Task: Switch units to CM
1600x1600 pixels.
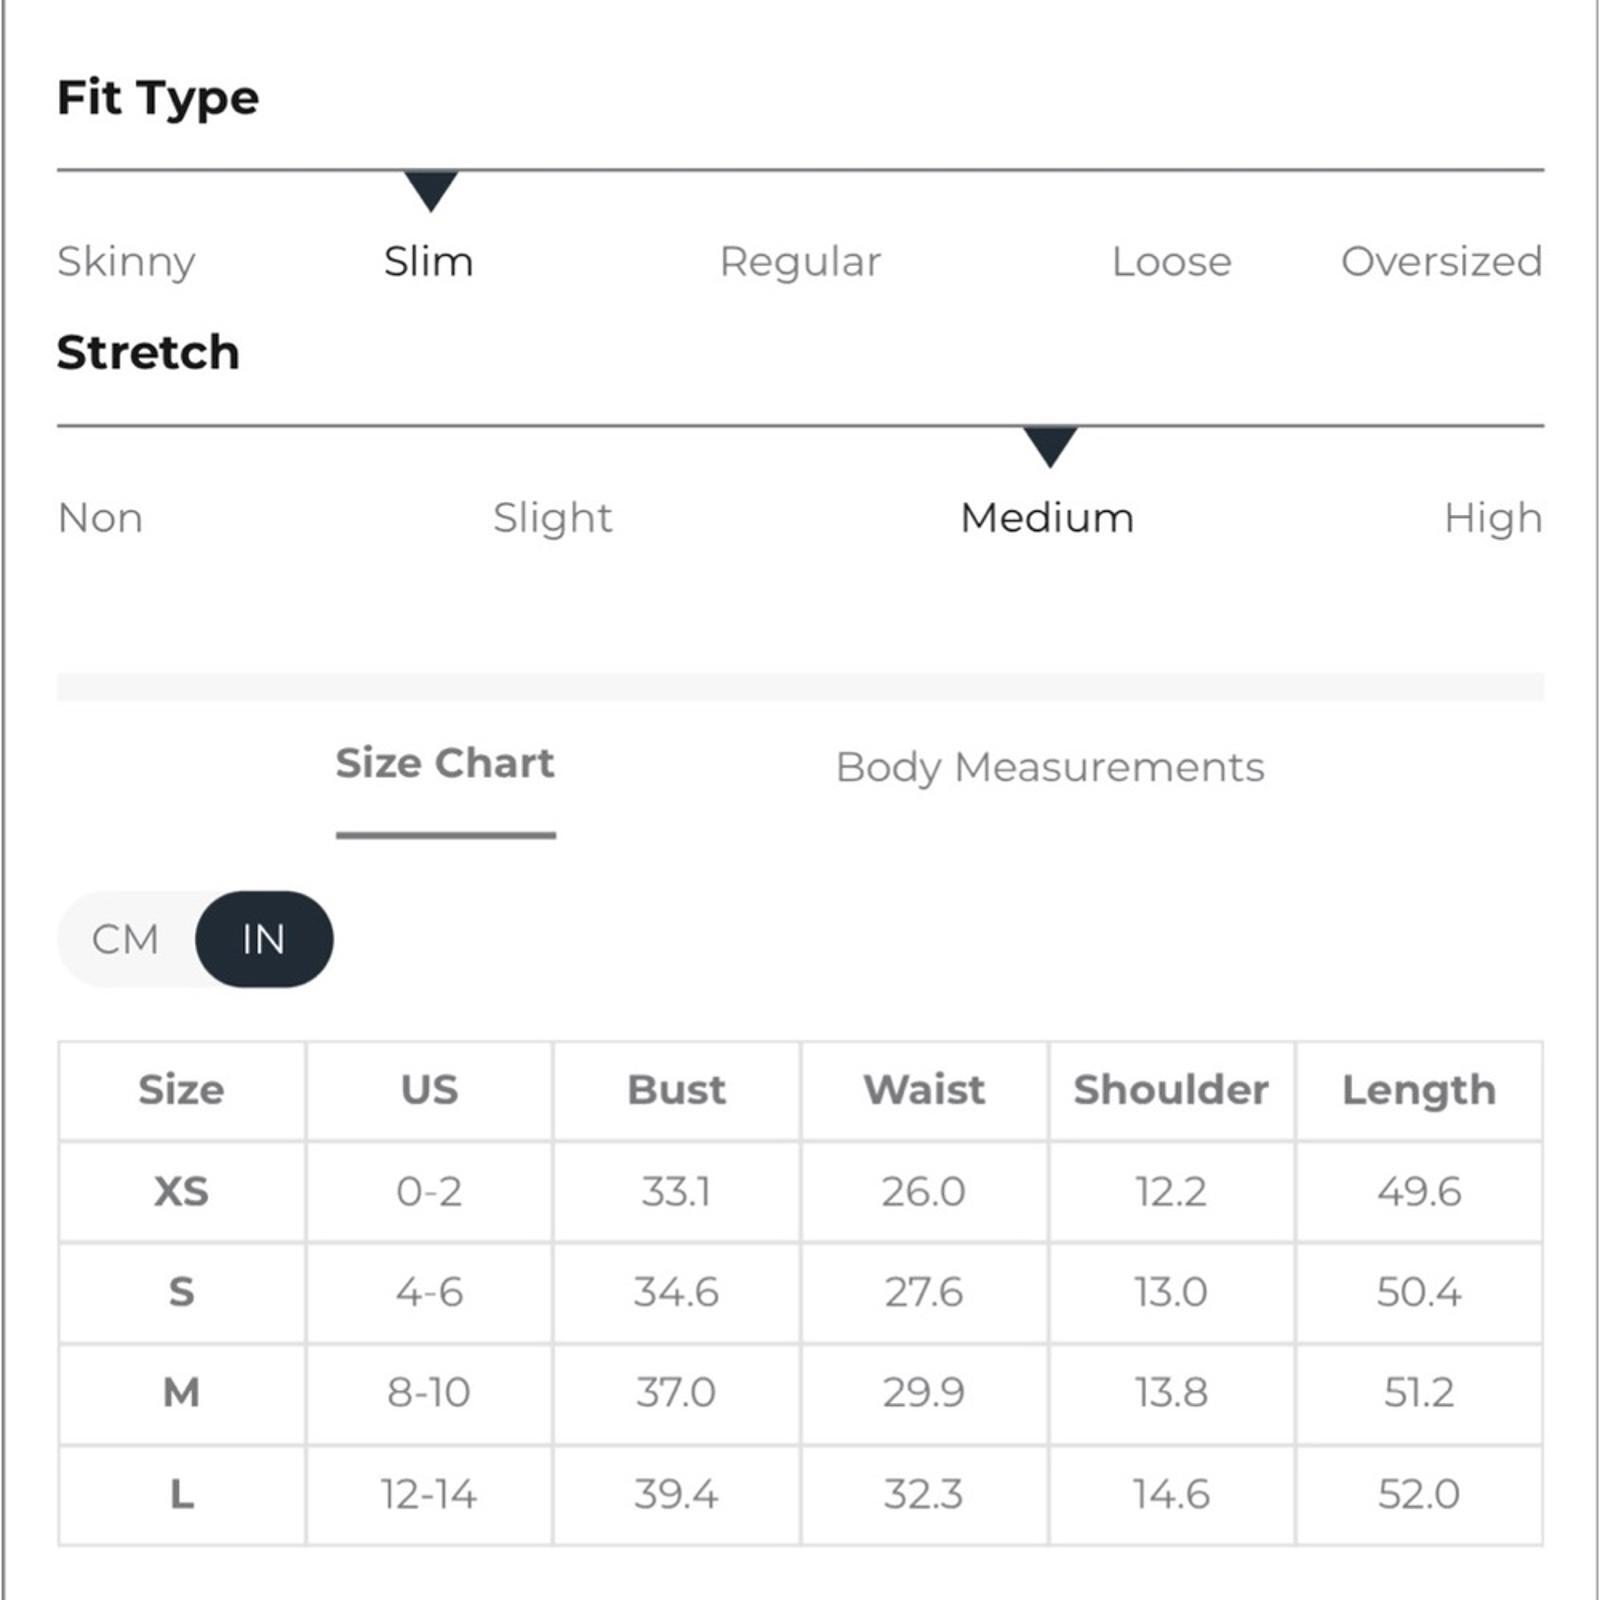Action: (x=126, y=939)
